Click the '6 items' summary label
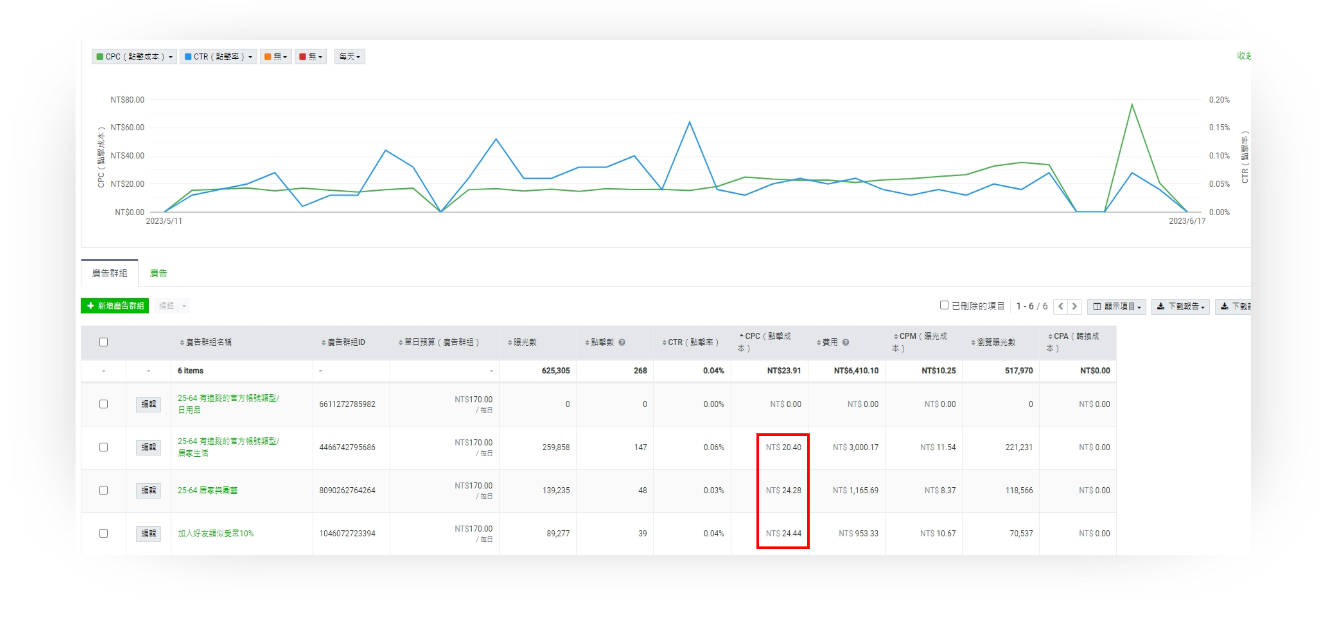 tap(189, 370)
